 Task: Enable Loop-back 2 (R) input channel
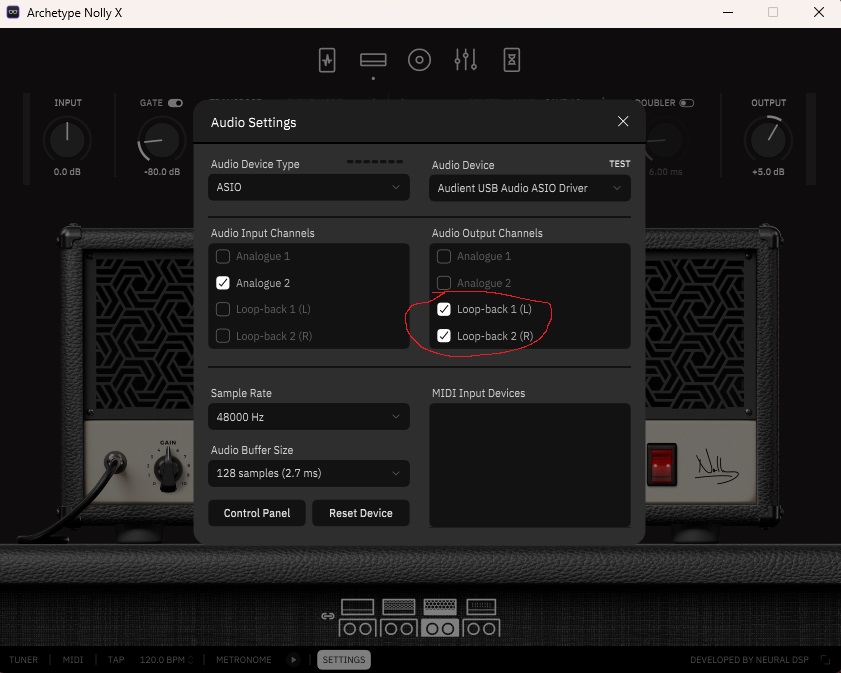click(223, 336)
